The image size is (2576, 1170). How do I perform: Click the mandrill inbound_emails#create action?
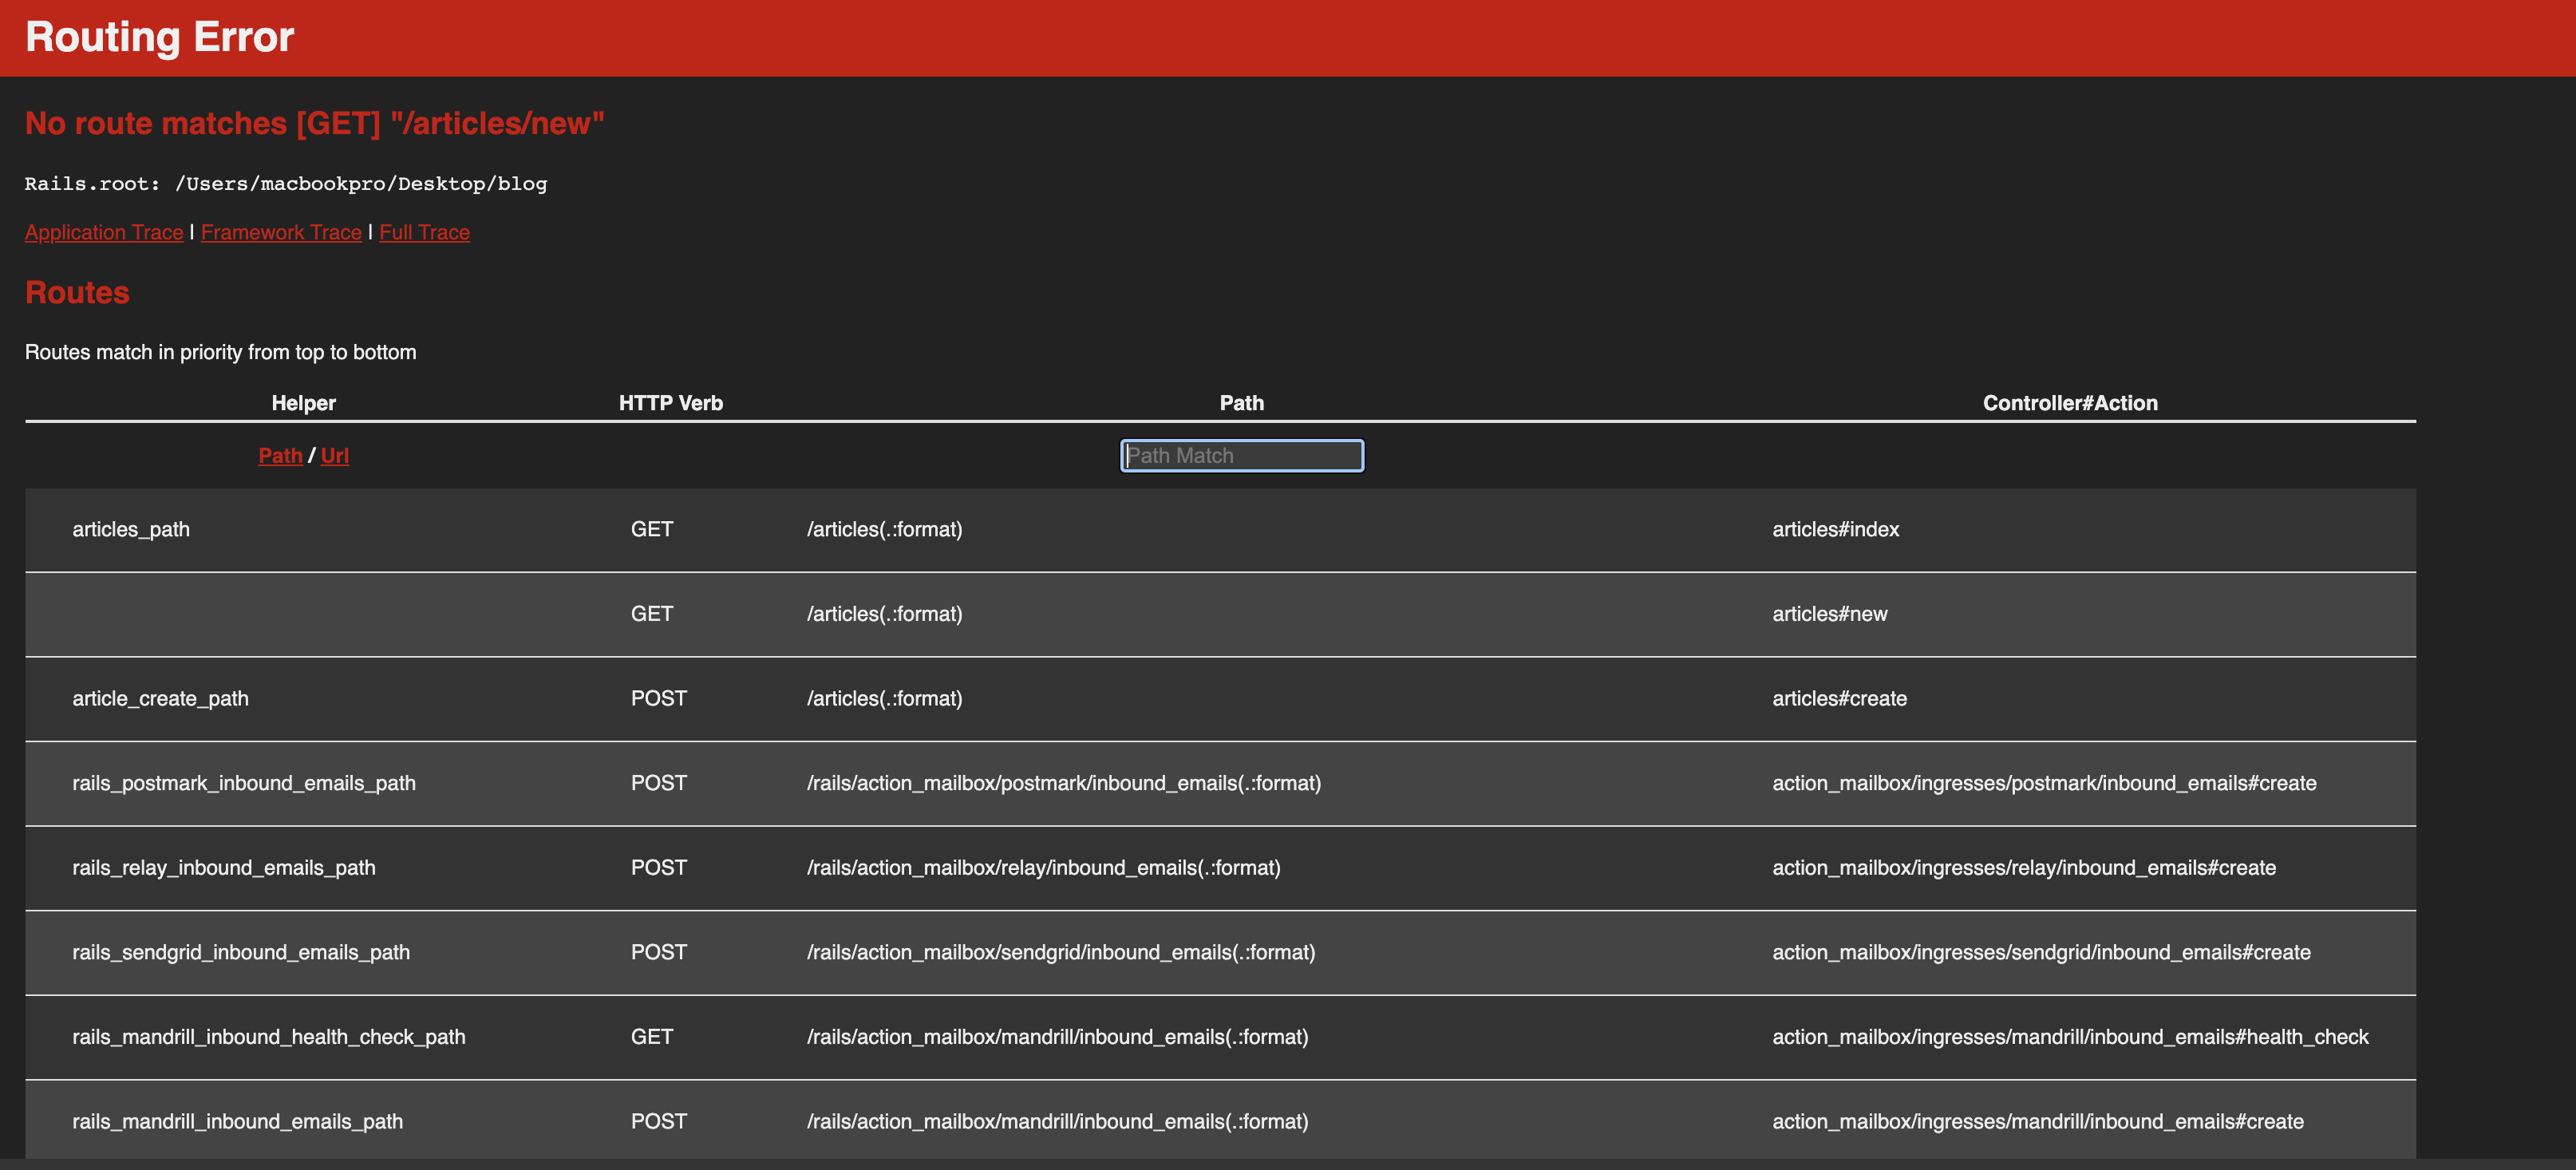click(x=2038, y=1121)
